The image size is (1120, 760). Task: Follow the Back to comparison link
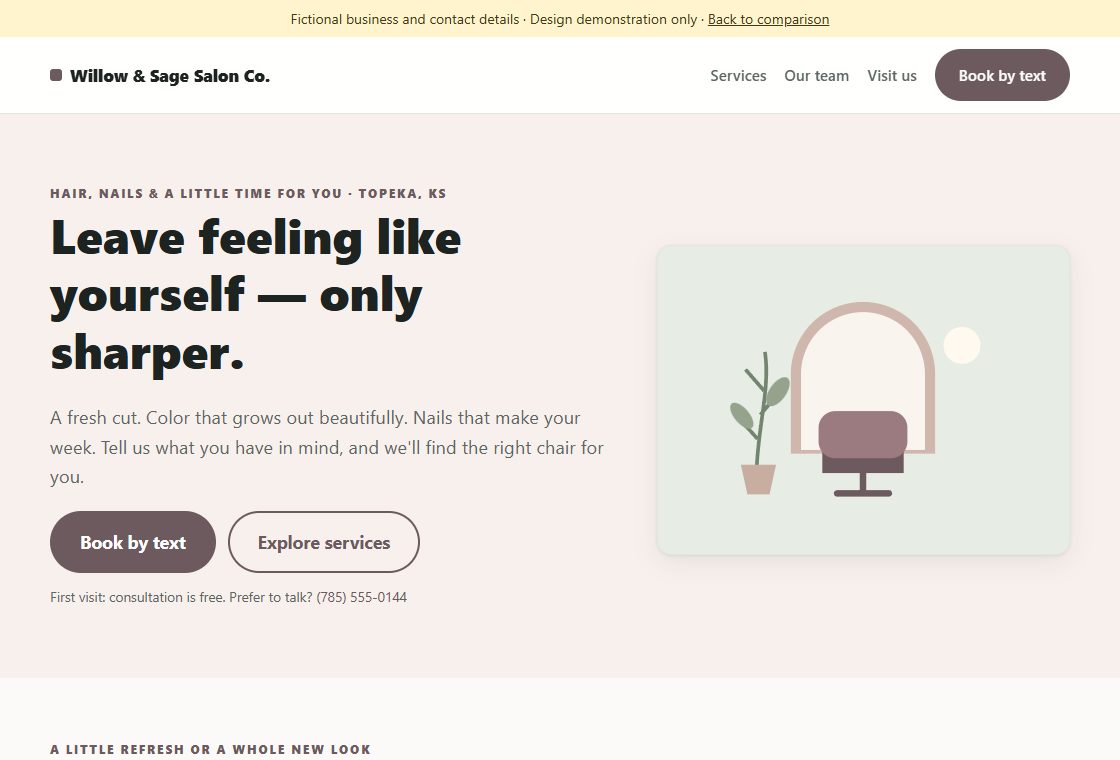(769, 19)
